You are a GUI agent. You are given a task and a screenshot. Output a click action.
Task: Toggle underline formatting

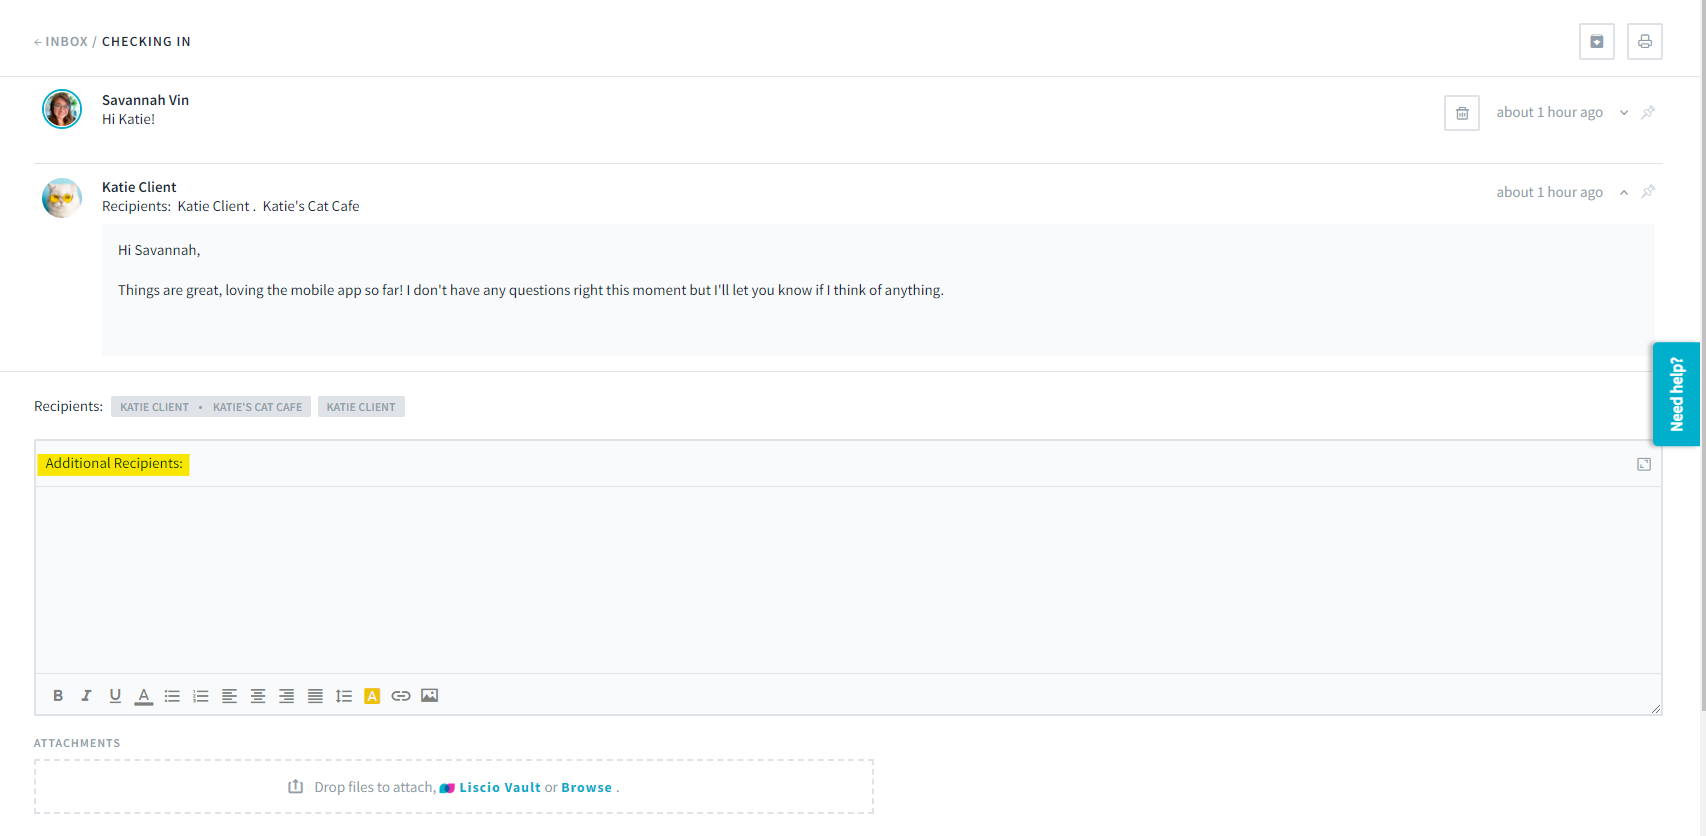tap(115, 696)
